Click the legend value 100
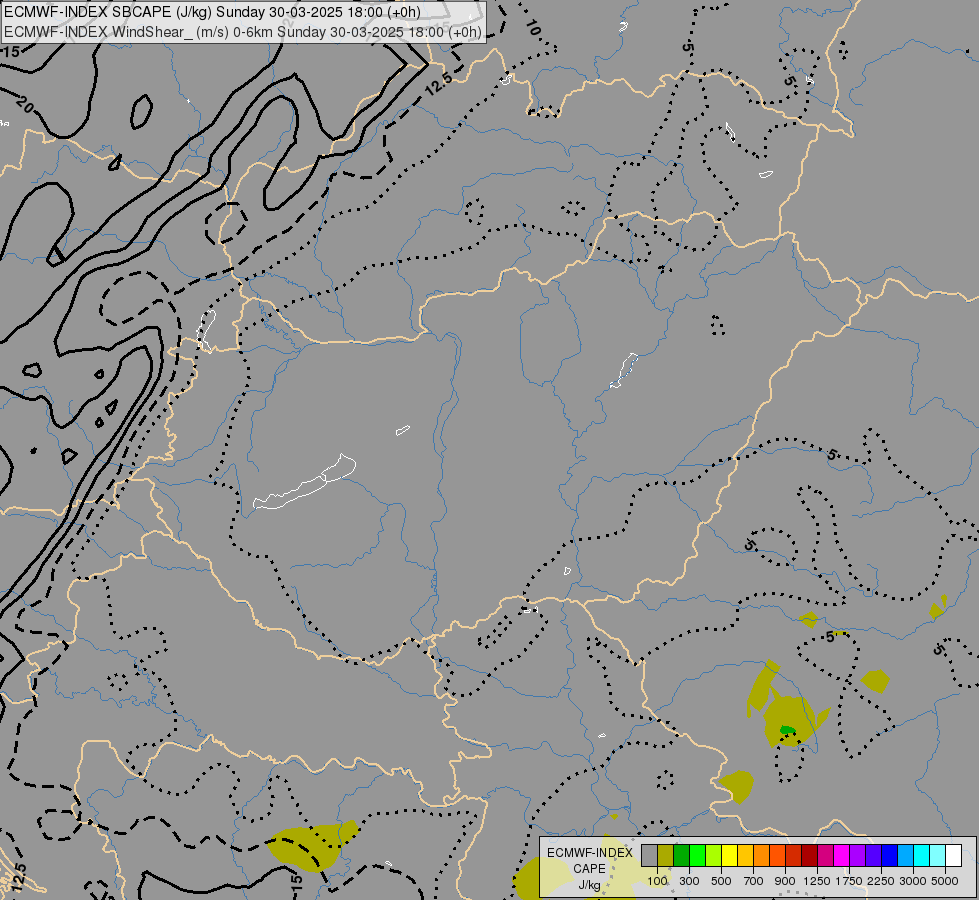This screenshot has height=900, width=979. coord(657,881)
